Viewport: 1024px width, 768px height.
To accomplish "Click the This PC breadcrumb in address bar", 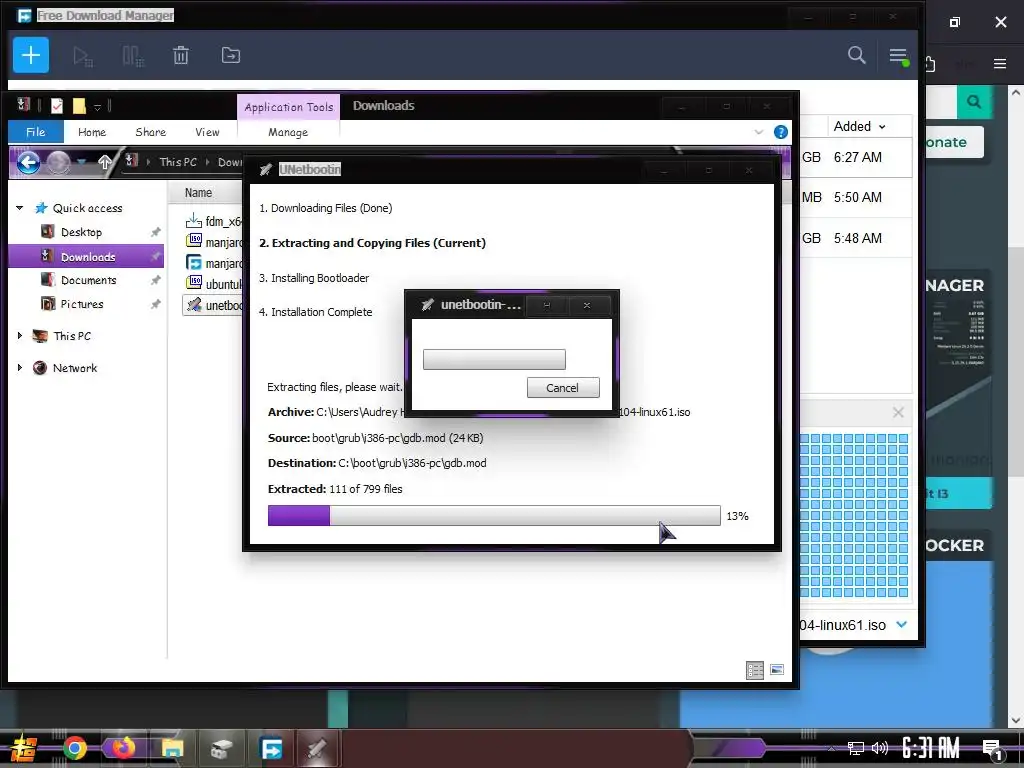I will [178, 162].
